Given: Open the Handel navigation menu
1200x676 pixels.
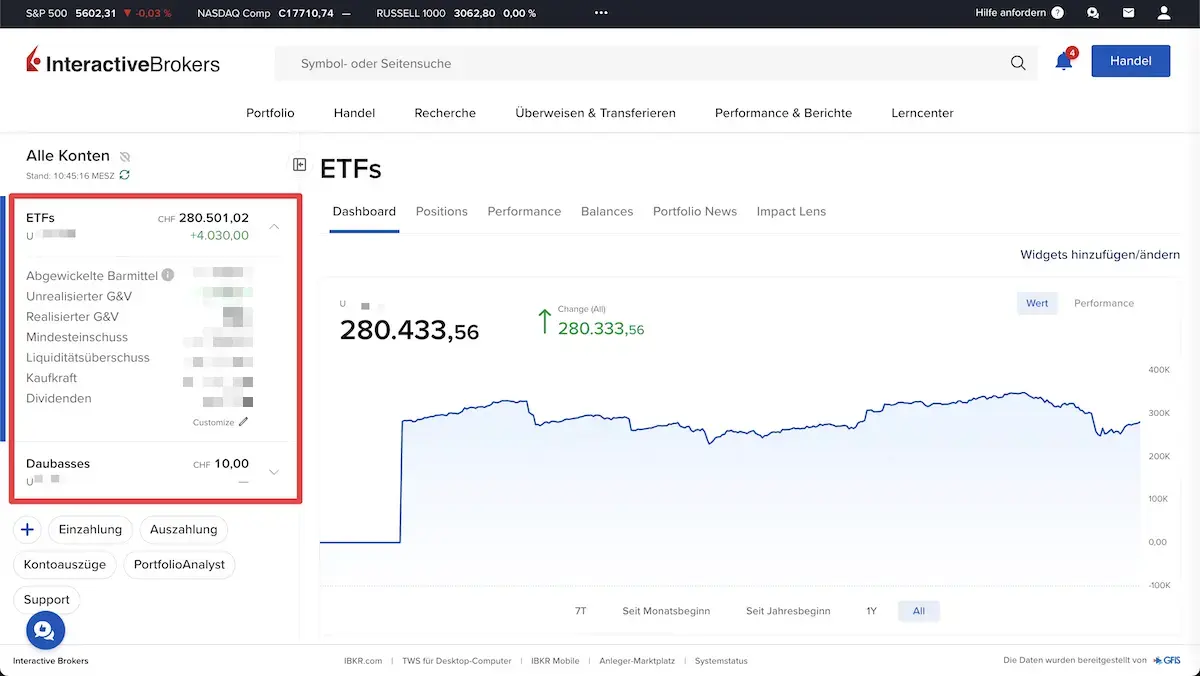Looking at the screenshot, I should point(354,113).
